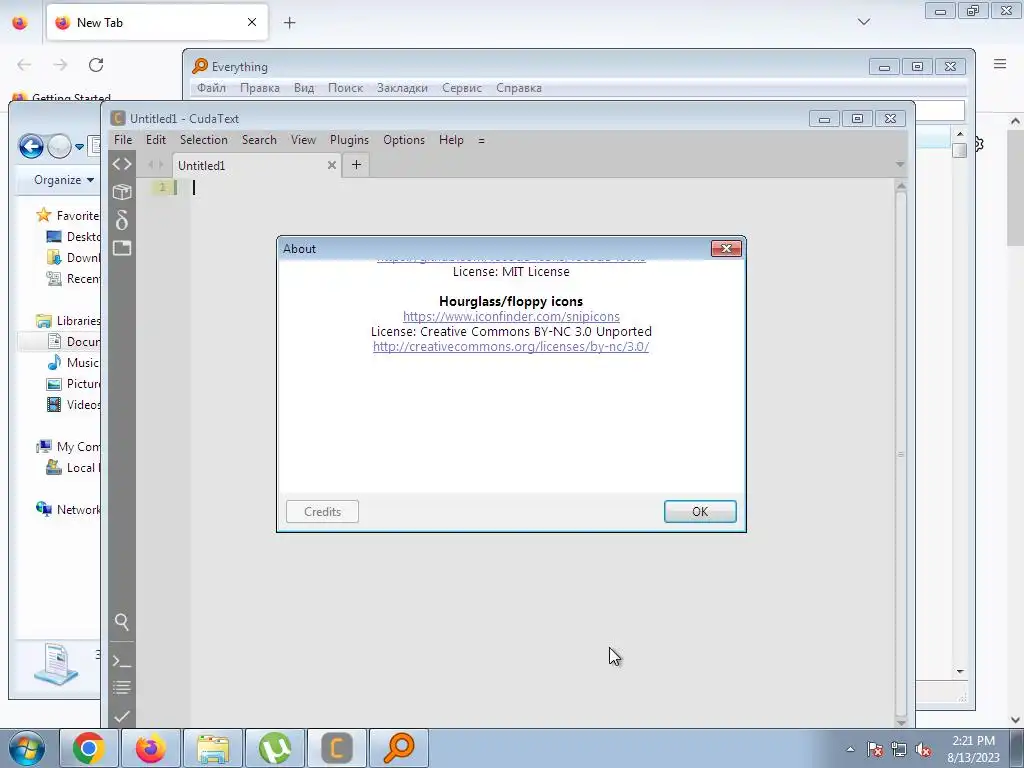The height and width of the screenshot is (768, 1024).
Task: Open Explorer history dropdown arrow
Action: pos(79,147)
